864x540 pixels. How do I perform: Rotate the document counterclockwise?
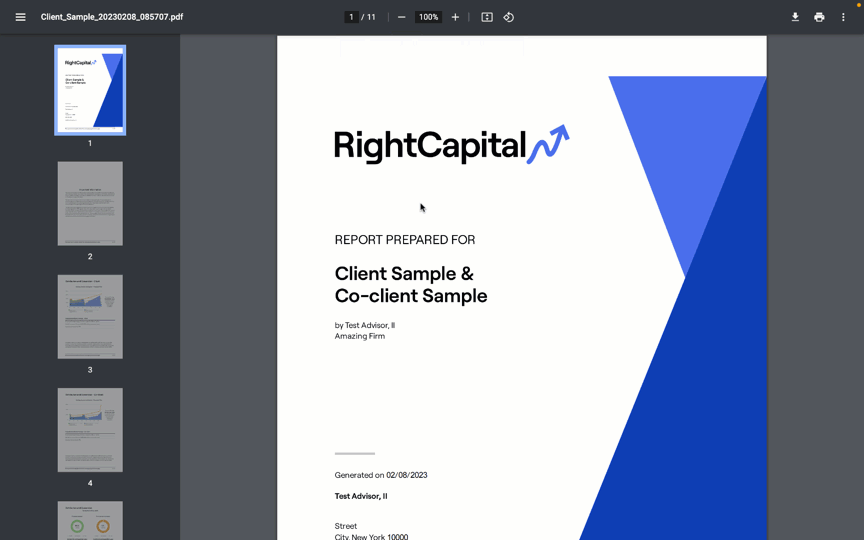click(x=509, y=17)
